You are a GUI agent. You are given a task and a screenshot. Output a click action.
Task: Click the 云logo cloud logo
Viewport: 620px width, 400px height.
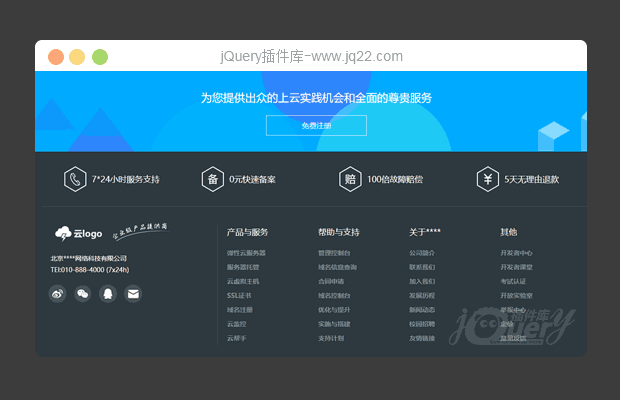click(79, 234)
